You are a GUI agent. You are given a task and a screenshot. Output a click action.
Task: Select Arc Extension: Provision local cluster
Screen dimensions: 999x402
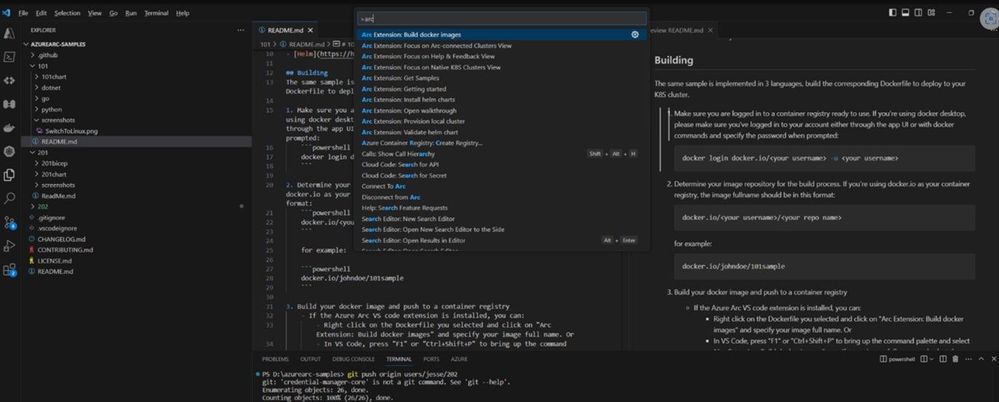tap(502, 121)
